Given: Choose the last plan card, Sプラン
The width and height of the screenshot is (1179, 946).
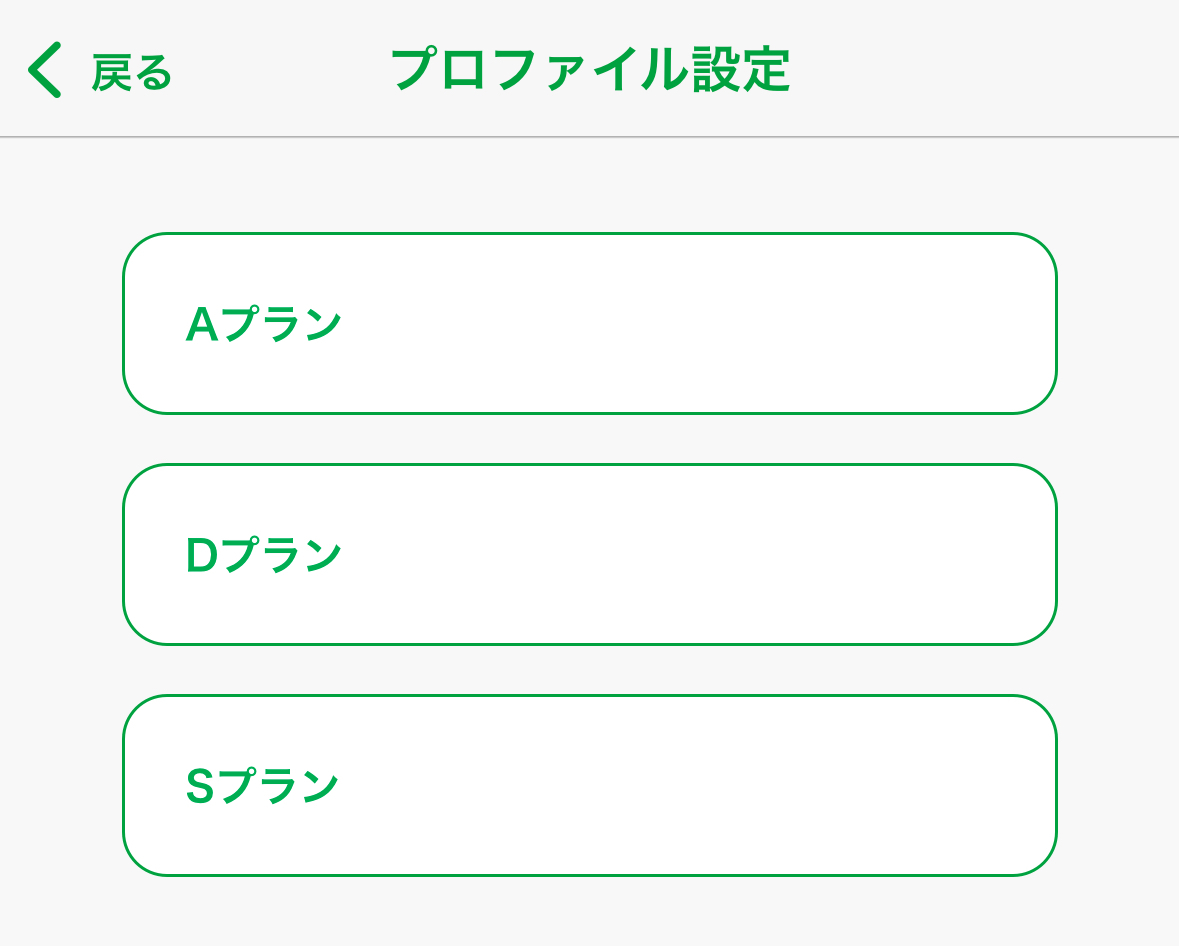Looking at the screenshot, I should click(x=589, y=785).
